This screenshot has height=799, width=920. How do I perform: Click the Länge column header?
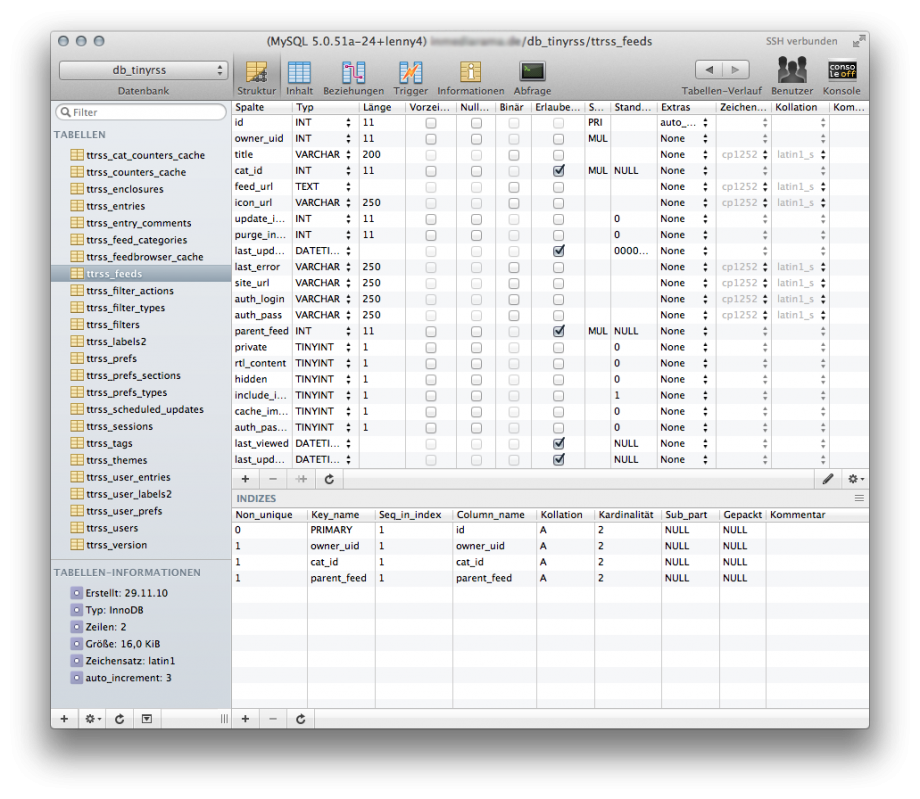coord(382,107)
